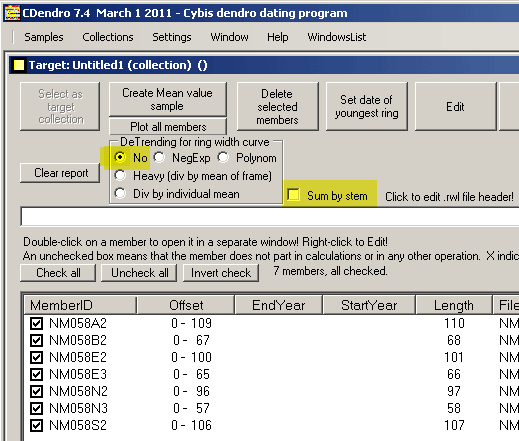Click Set date of youngest ring
The height and width of the screenshot is (441, 519).
tap(366, 107)
